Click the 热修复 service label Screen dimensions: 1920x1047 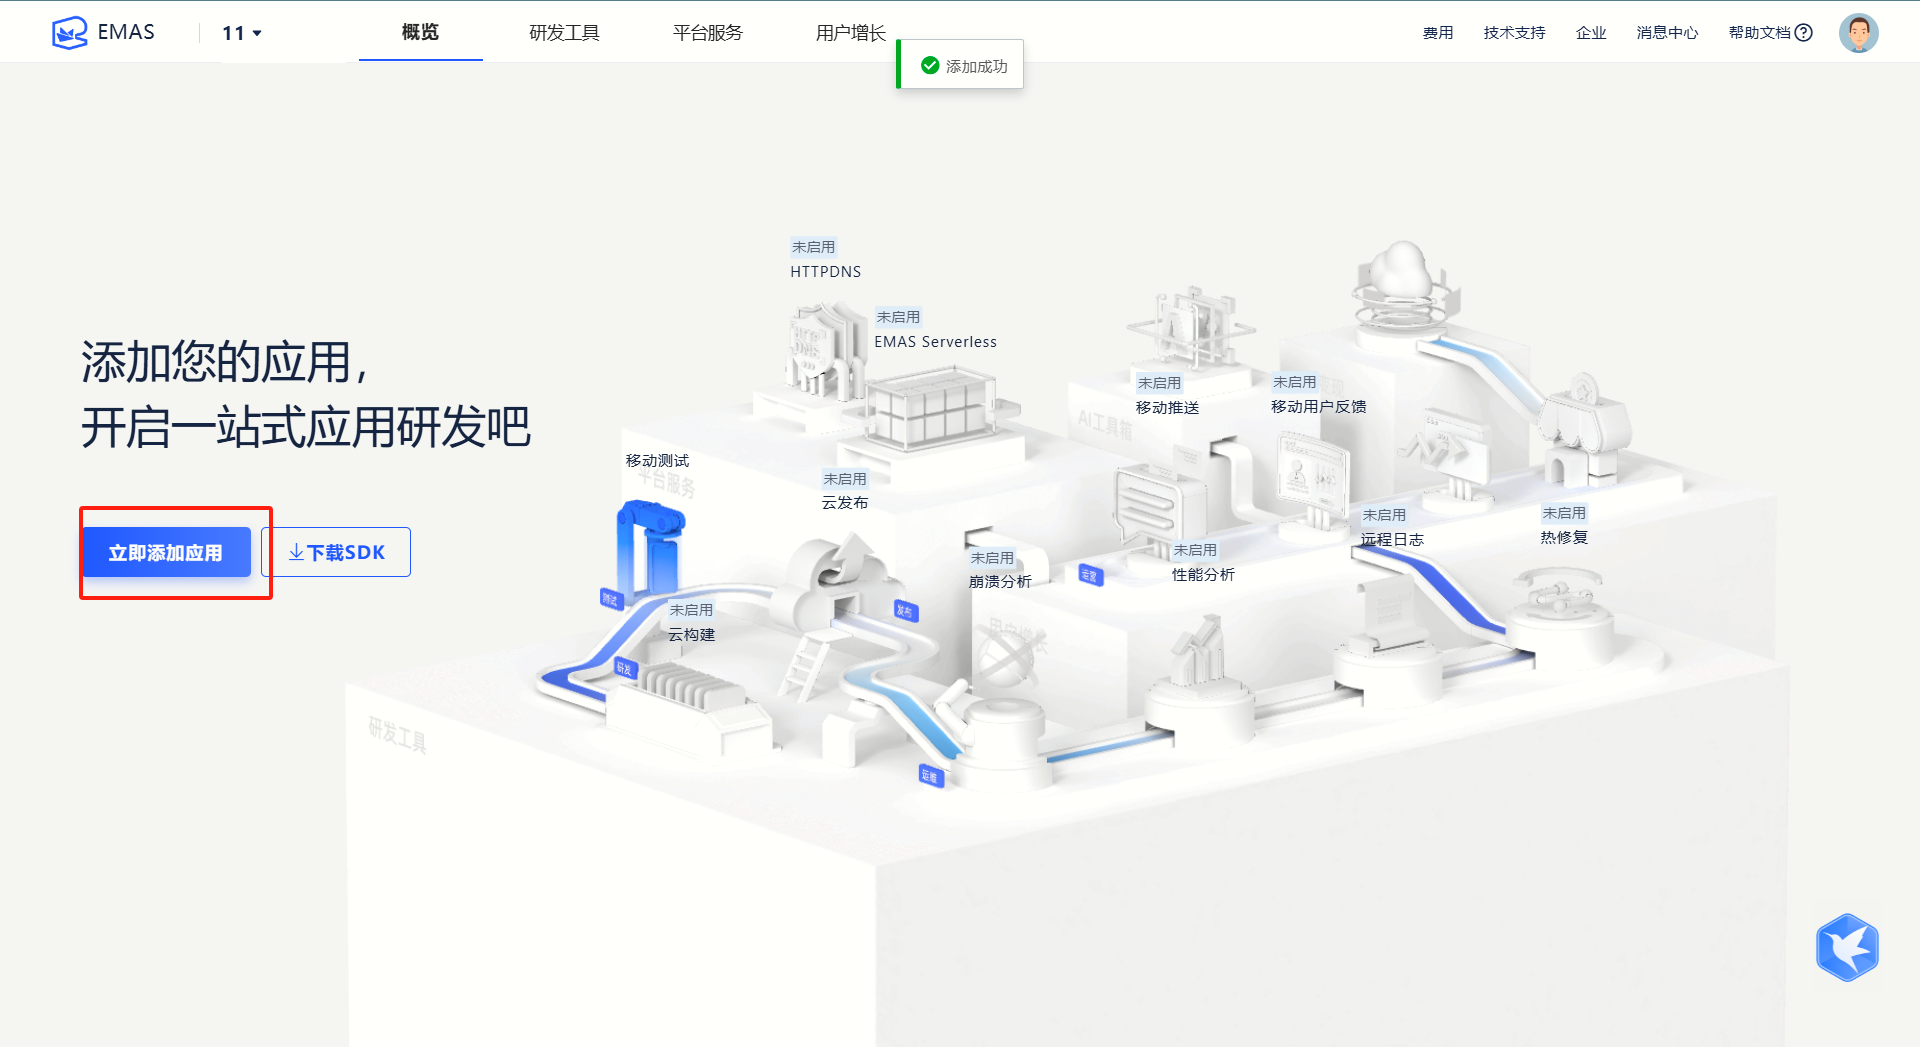(1564, 538)
